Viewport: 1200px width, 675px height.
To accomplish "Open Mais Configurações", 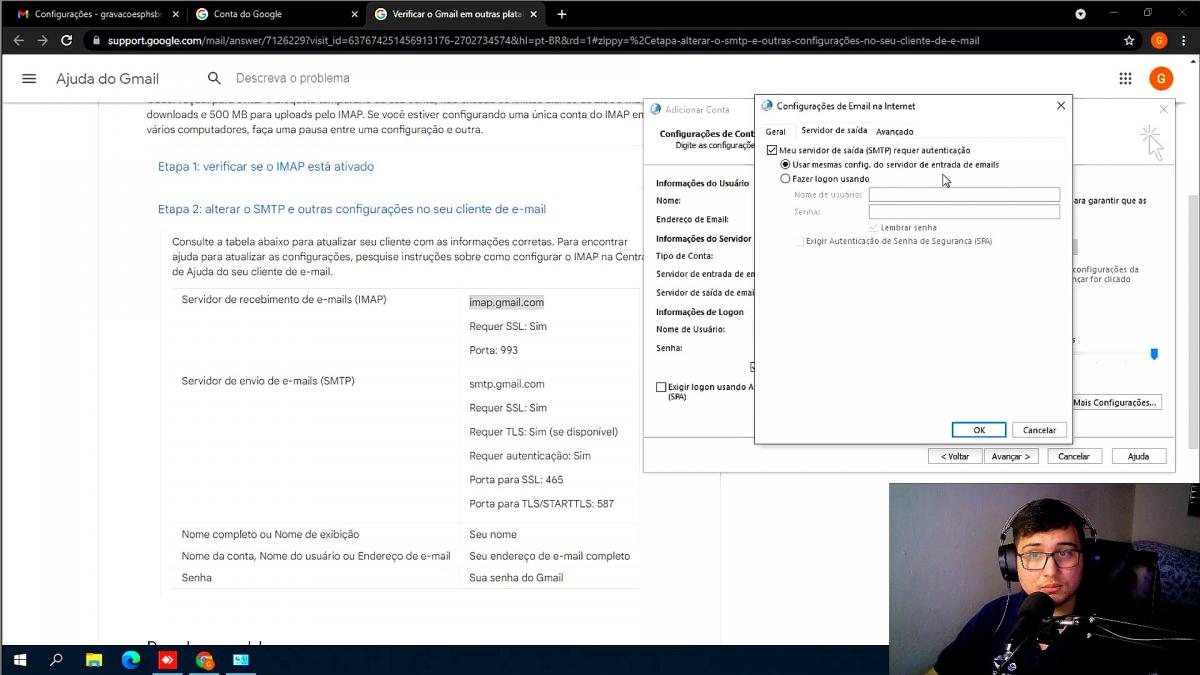I will [x=1114, y=402].
